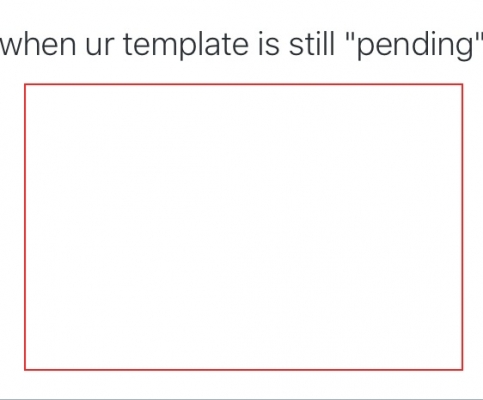Select the word "when" in the caption
Image resolution: width=483 pixels, height=400 pixels.
pyautogui.click(x=38, y=44)
